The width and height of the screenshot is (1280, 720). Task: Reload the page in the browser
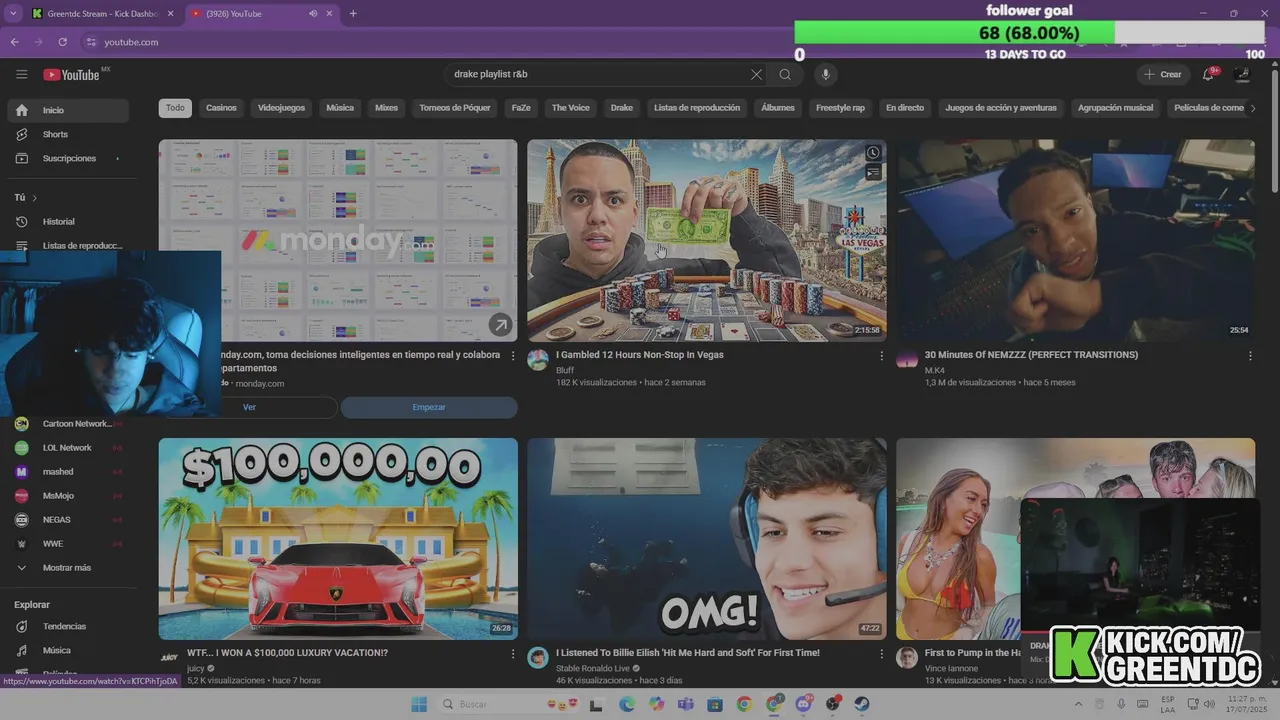point(62,42)
